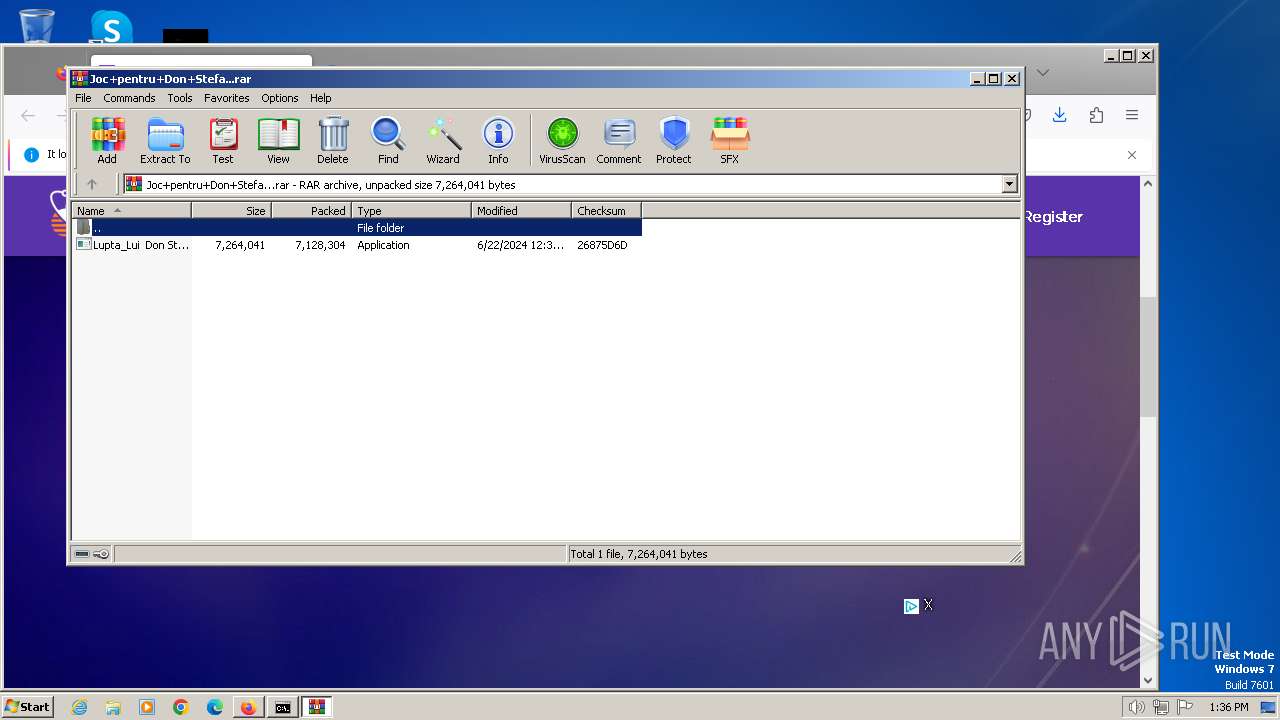Click the system tray volume icon
The height and width of the screenshot is (720, 1280).
coord(1136,707)
